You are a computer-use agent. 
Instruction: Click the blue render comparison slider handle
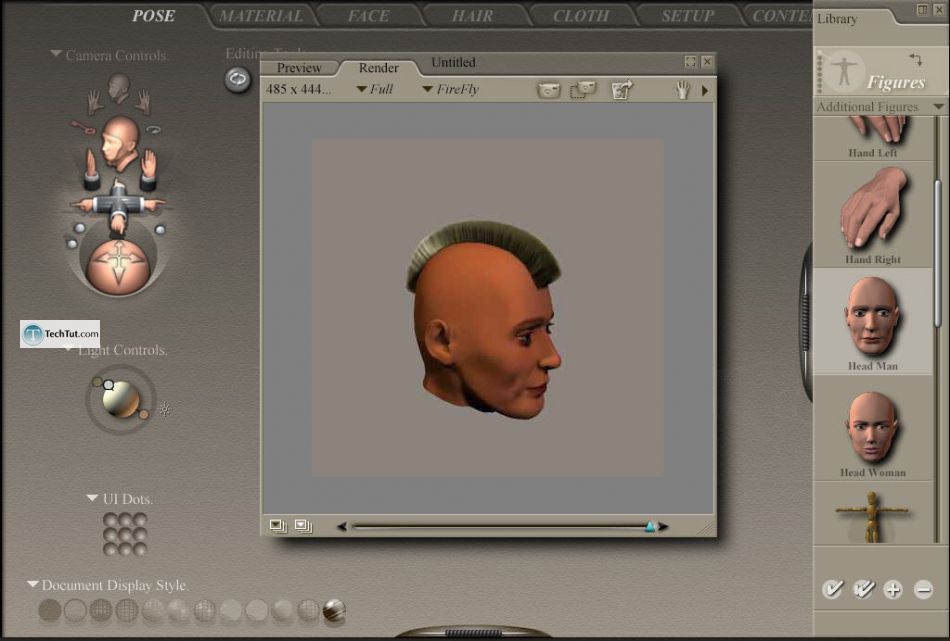[x=649, y=526]
